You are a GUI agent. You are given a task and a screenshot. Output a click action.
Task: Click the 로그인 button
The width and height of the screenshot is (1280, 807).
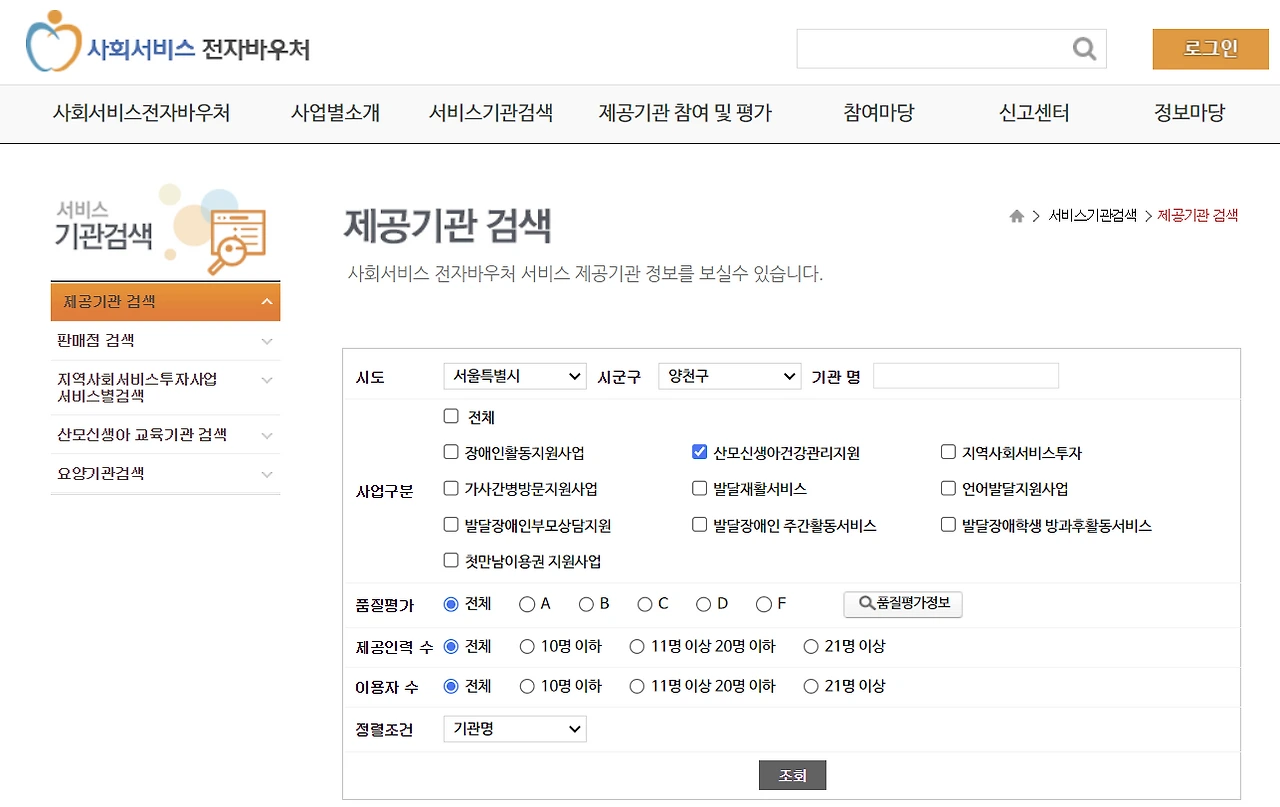point(1210,48)
